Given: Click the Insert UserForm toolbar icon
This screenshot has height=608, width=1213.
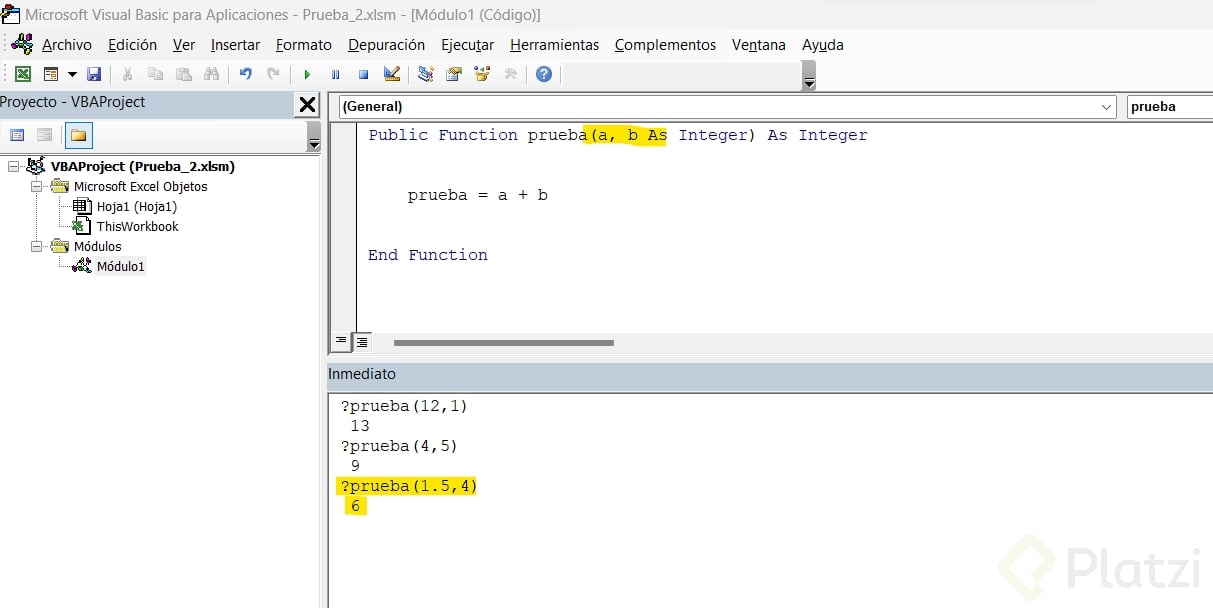Looking at the screenshot, I should pos(51,74).
